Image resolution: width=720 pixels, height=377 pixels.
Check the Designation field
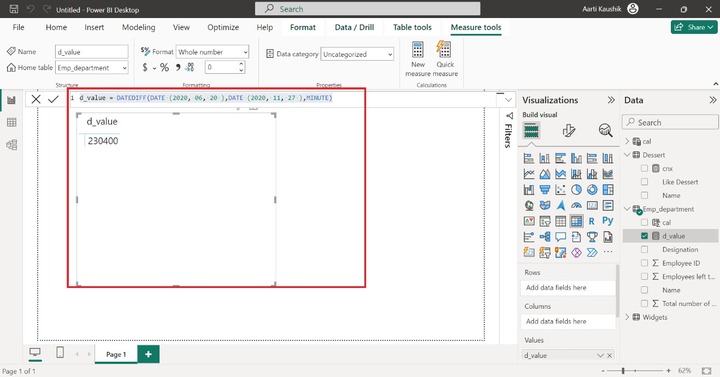(644, 249)
